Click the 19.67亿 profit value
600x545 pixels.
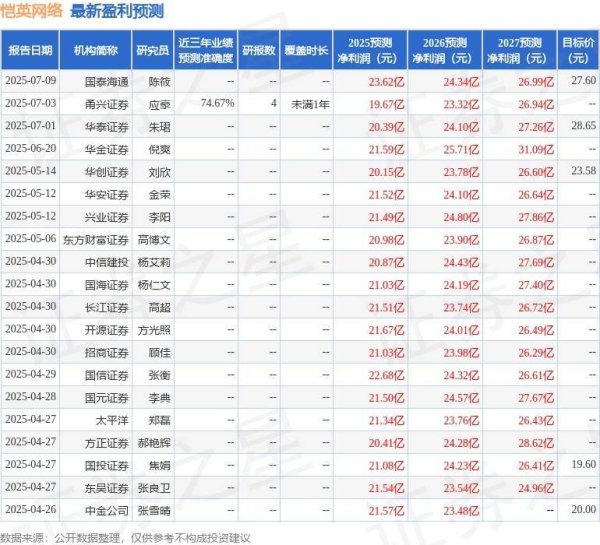(x=386, y=104)
